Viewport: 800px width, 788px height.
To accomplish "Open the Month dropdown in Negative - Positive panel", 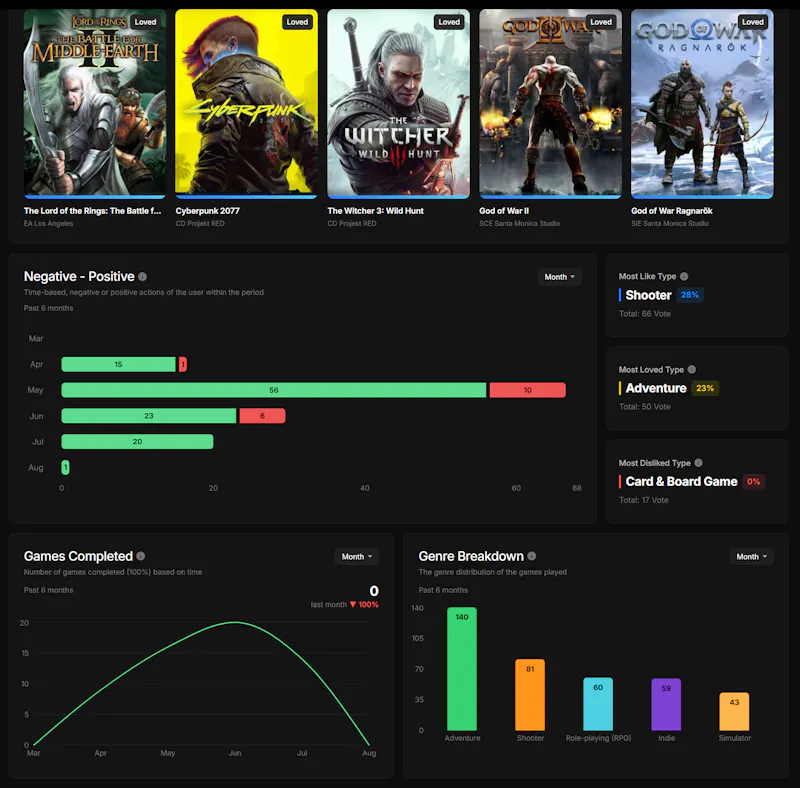I will click(559, 277).
